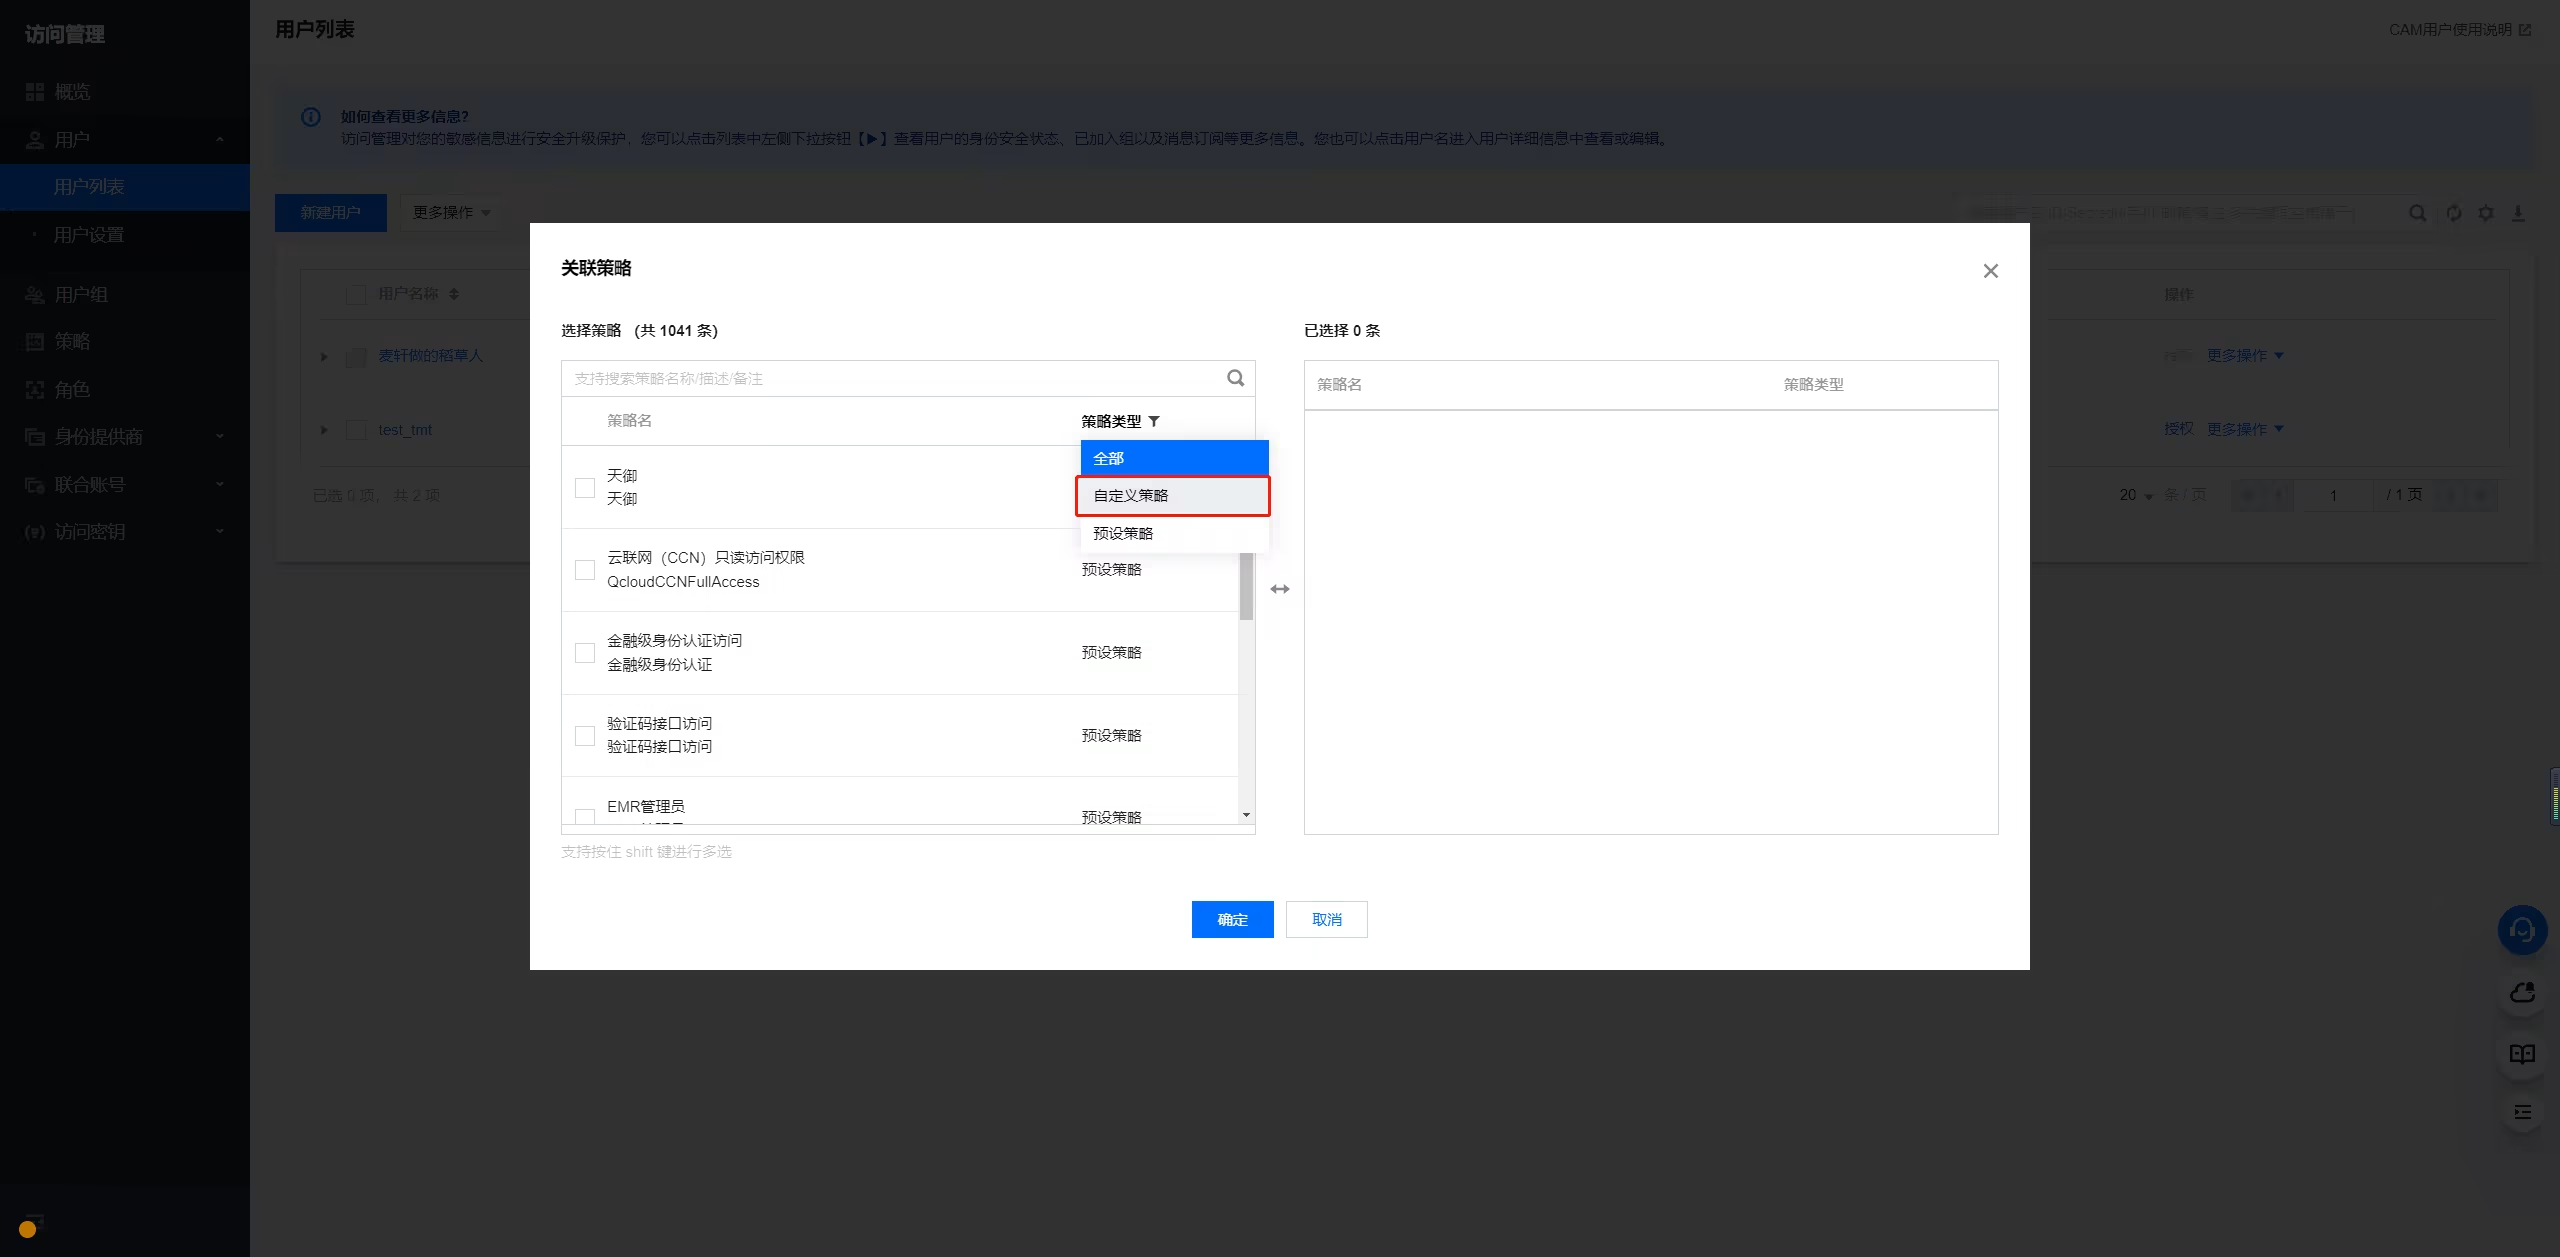The image size is (2560, 1257).
Task: Select the 金融级身份认证访问 policy checkbox
Action: [585, 653]
